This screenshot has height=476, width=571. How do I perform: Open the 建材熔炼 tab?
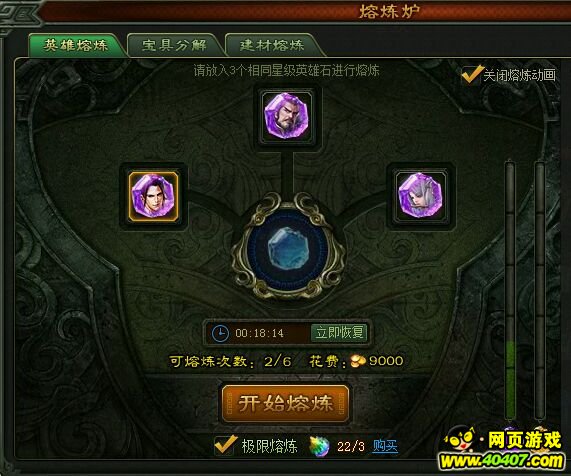click(x=272, y=45)
